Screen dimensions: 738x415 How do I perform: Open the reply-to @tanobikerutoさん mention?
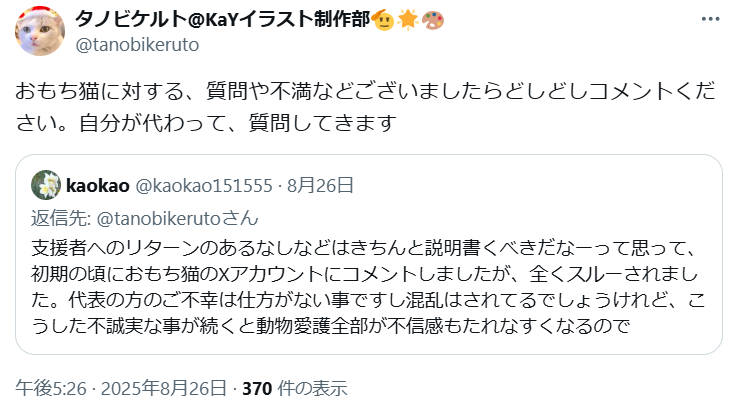177,218
